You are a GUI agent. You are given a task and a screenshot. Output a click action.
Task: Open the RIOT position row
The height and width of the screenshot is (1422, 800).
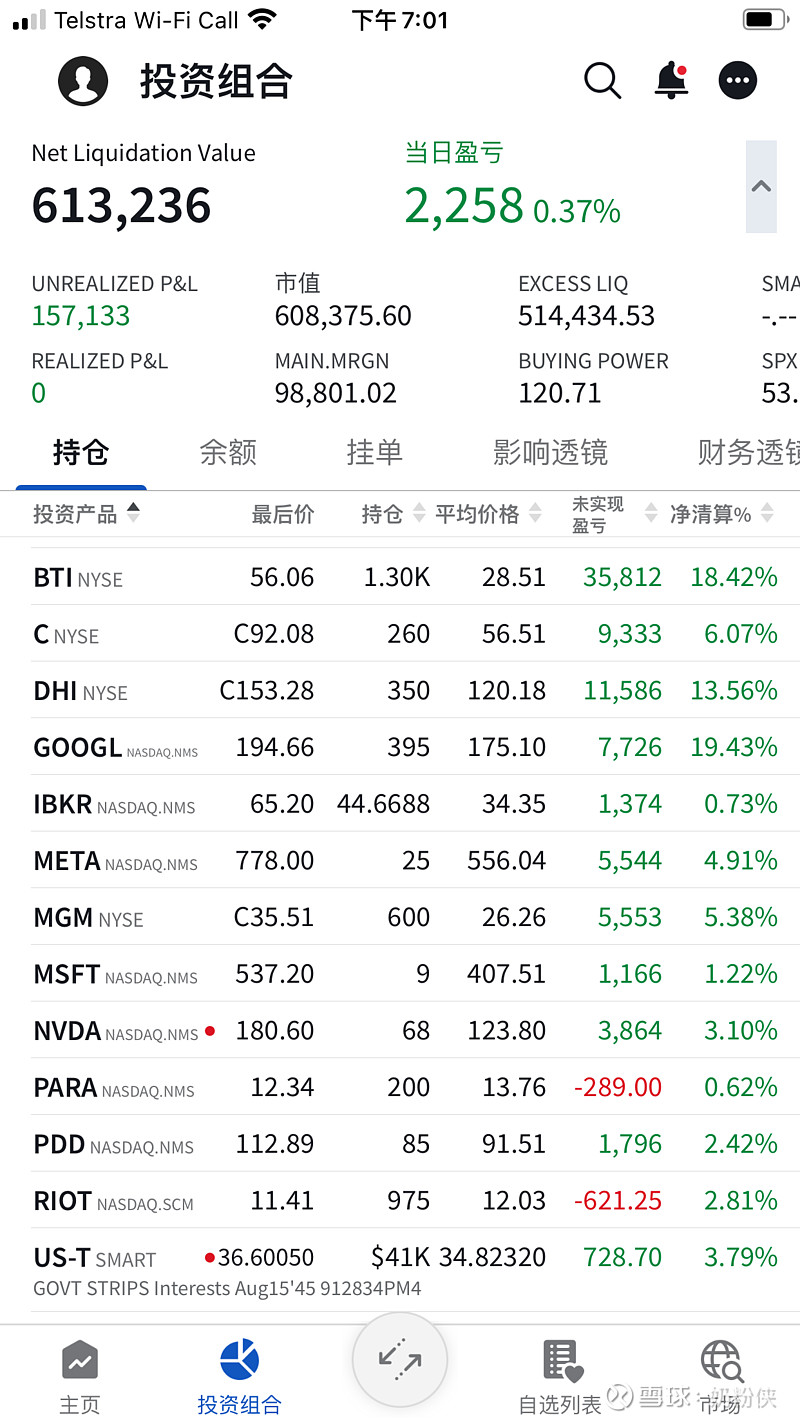coord(400,1200)
